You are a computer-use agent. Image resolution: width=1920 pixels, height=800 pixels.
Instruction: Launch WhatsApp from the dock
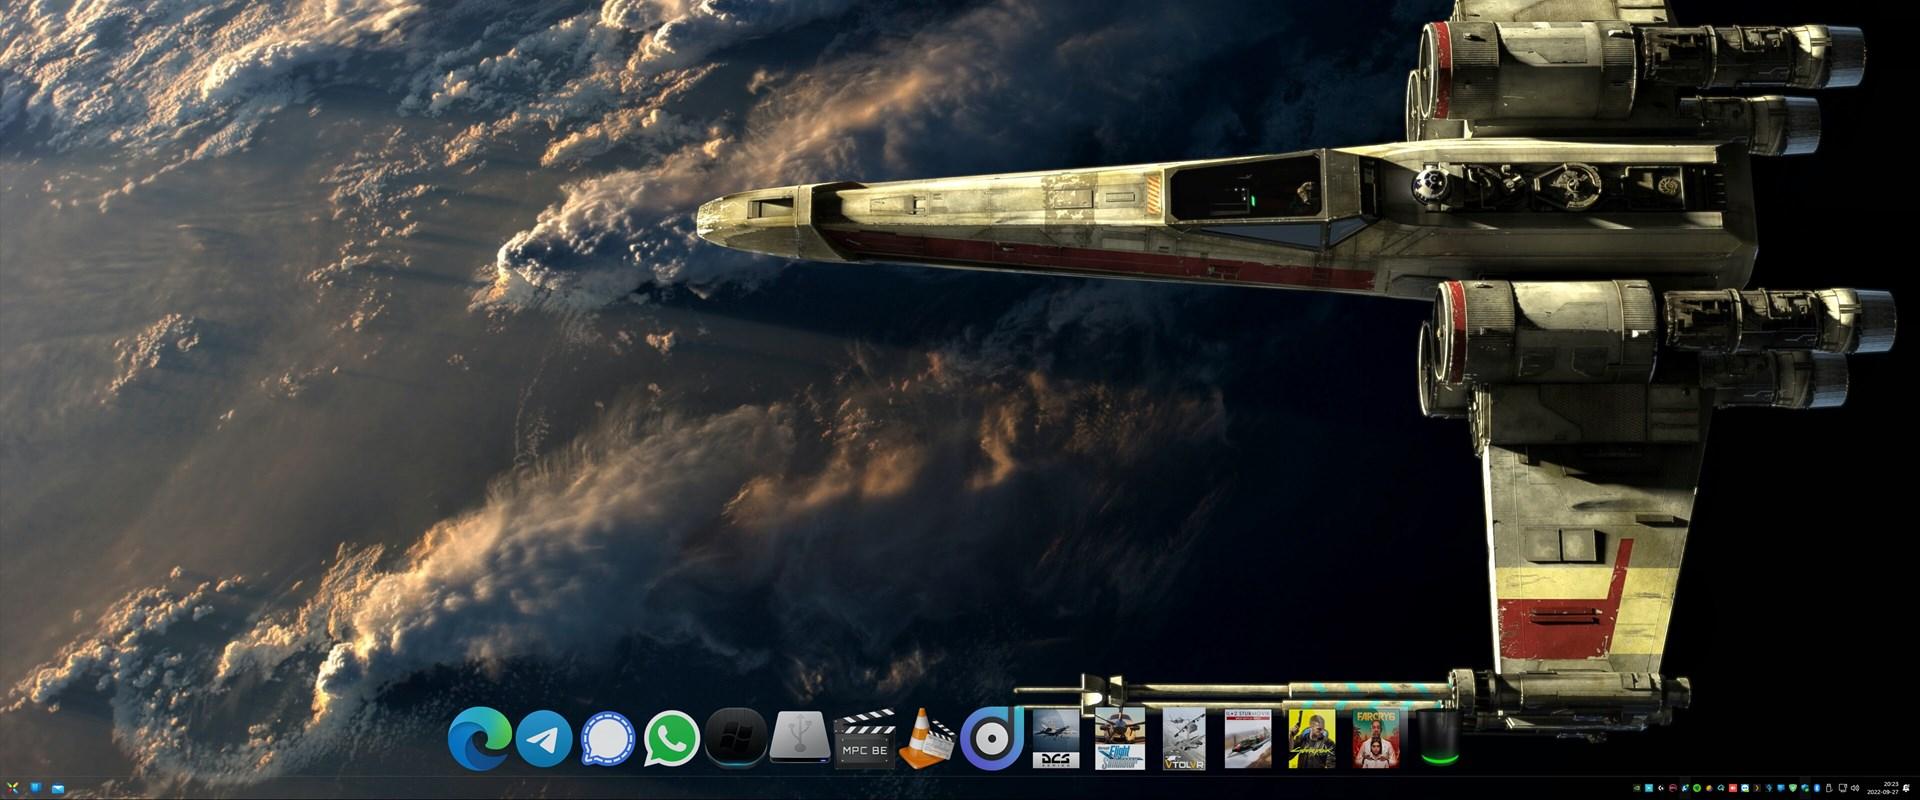tap(672, 741)
